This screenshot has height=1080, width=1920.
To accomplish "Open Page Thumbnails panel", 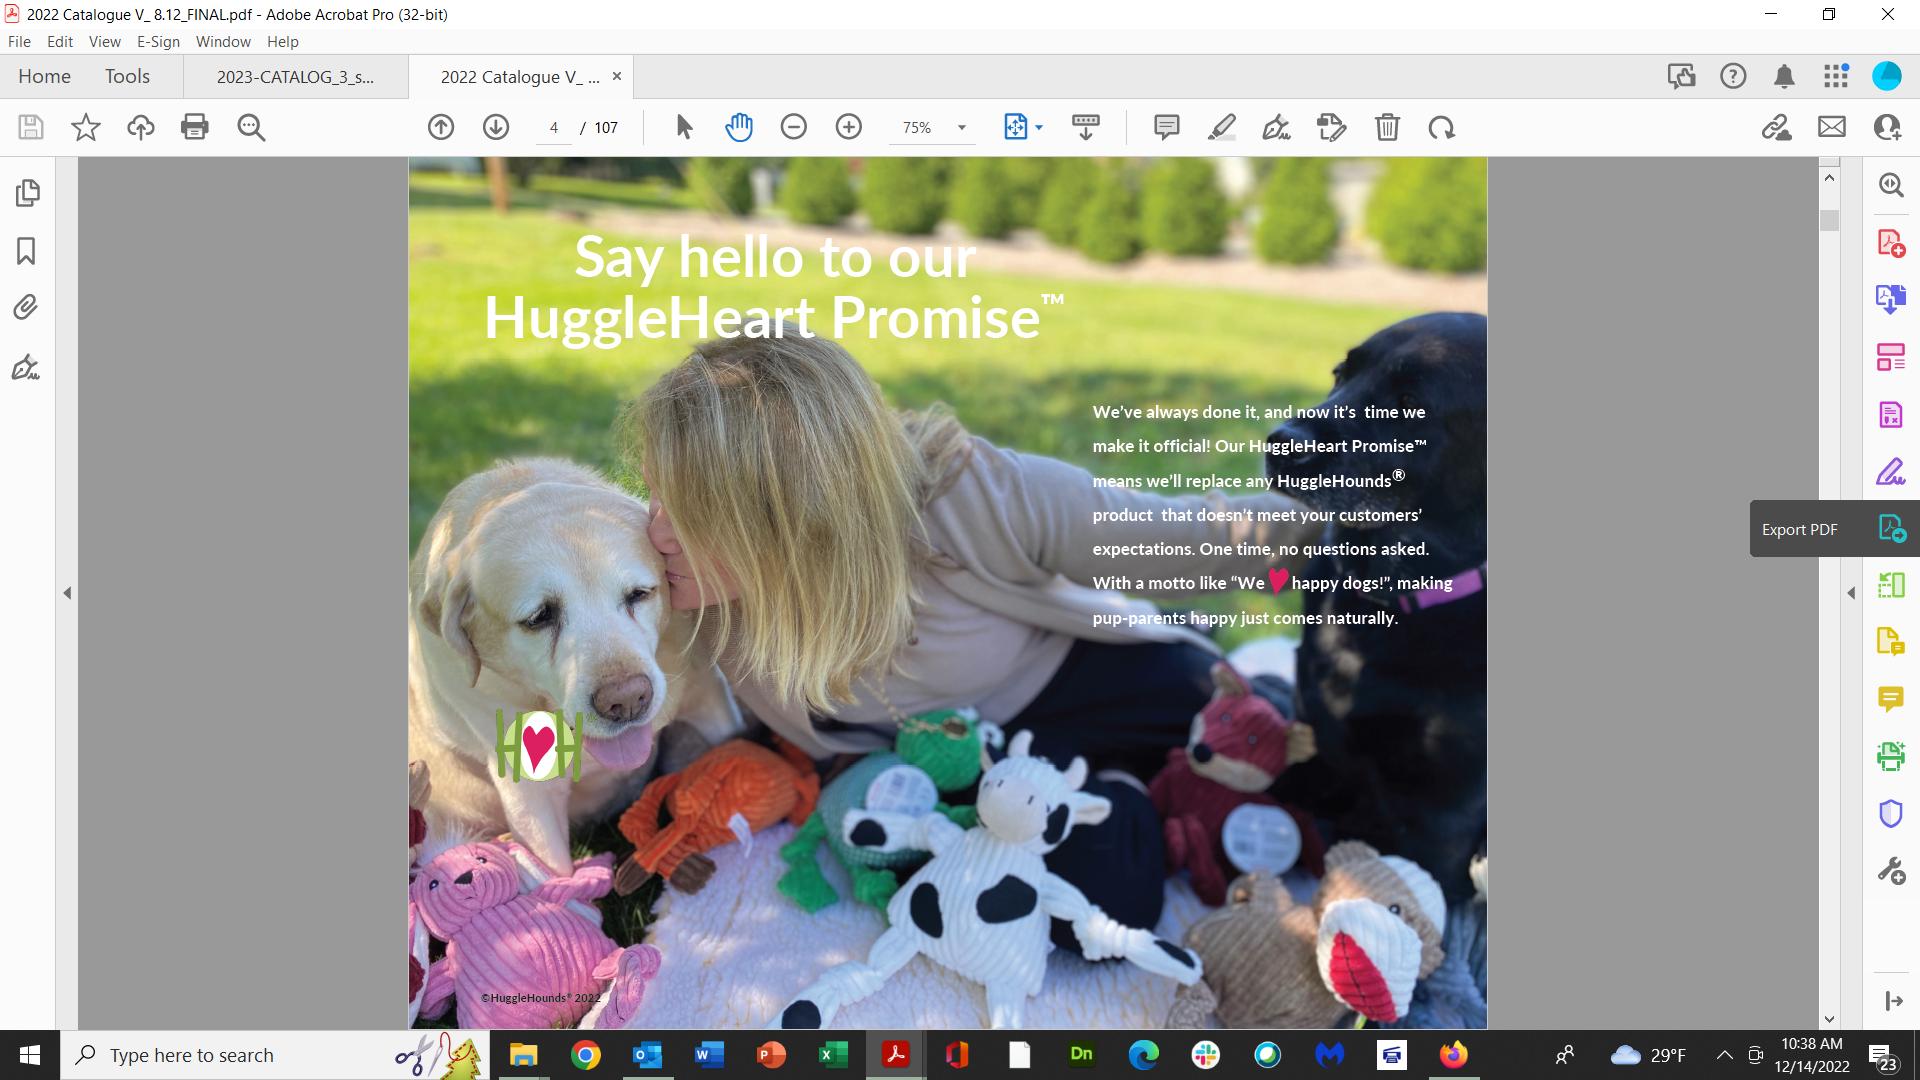I will pos(27,192).
